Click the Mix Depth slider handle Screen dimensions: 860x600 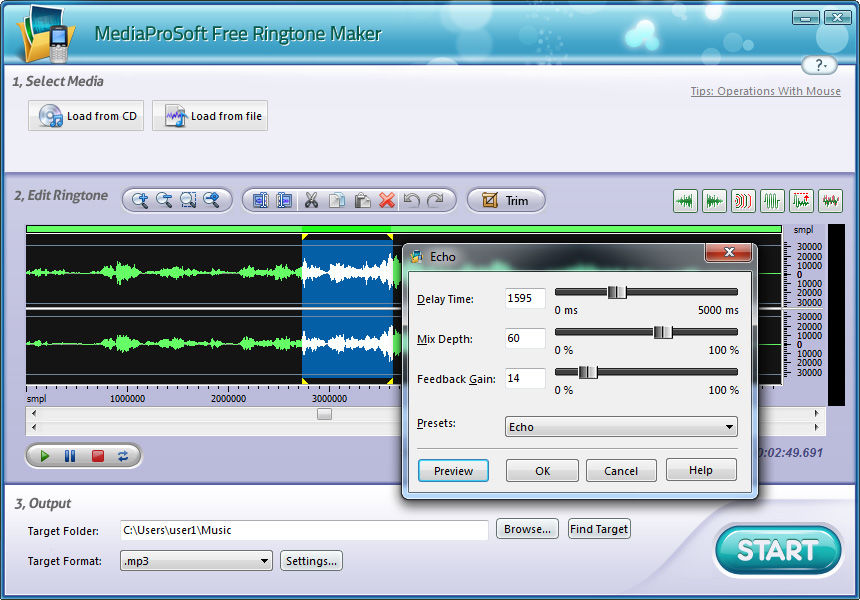point(663,332)
